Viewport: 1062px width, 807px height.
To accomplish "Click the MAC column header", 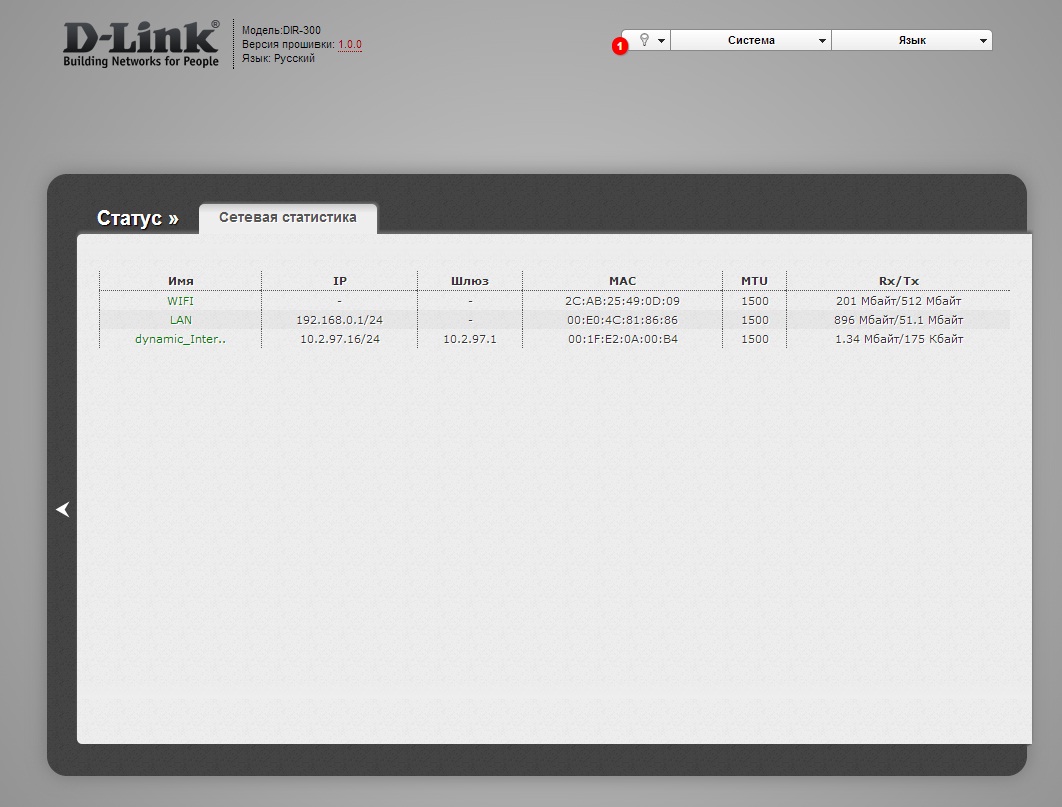I will (622, 281).
